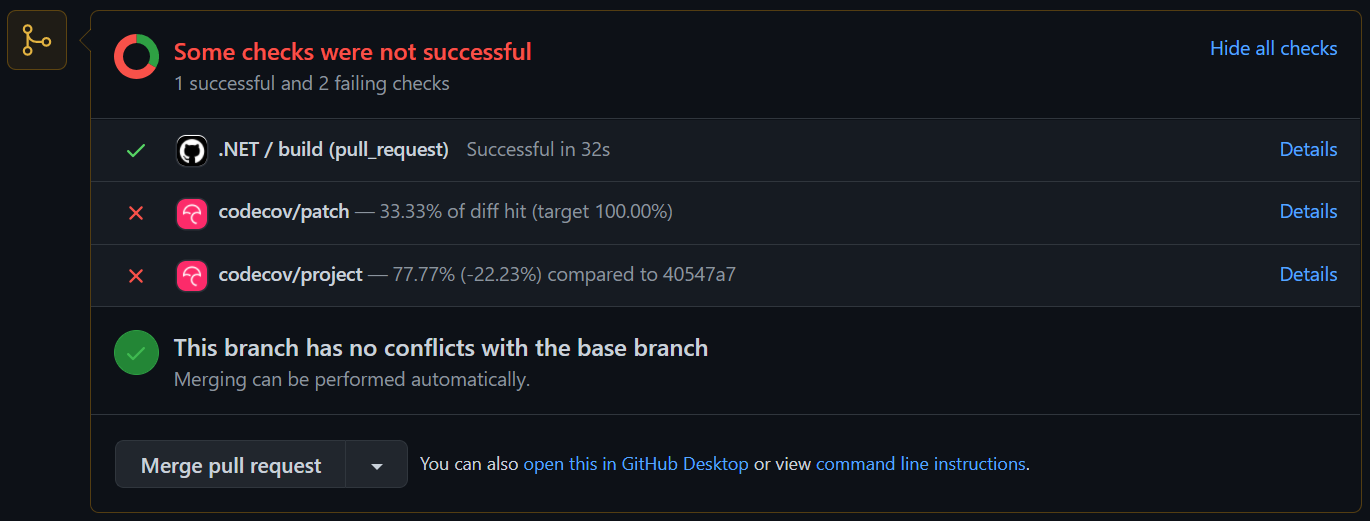Image resolution: width=1370 pixels, height=521 pixels.
Task: Click the red X beside codecov/patch
Action: coord(136,213)
